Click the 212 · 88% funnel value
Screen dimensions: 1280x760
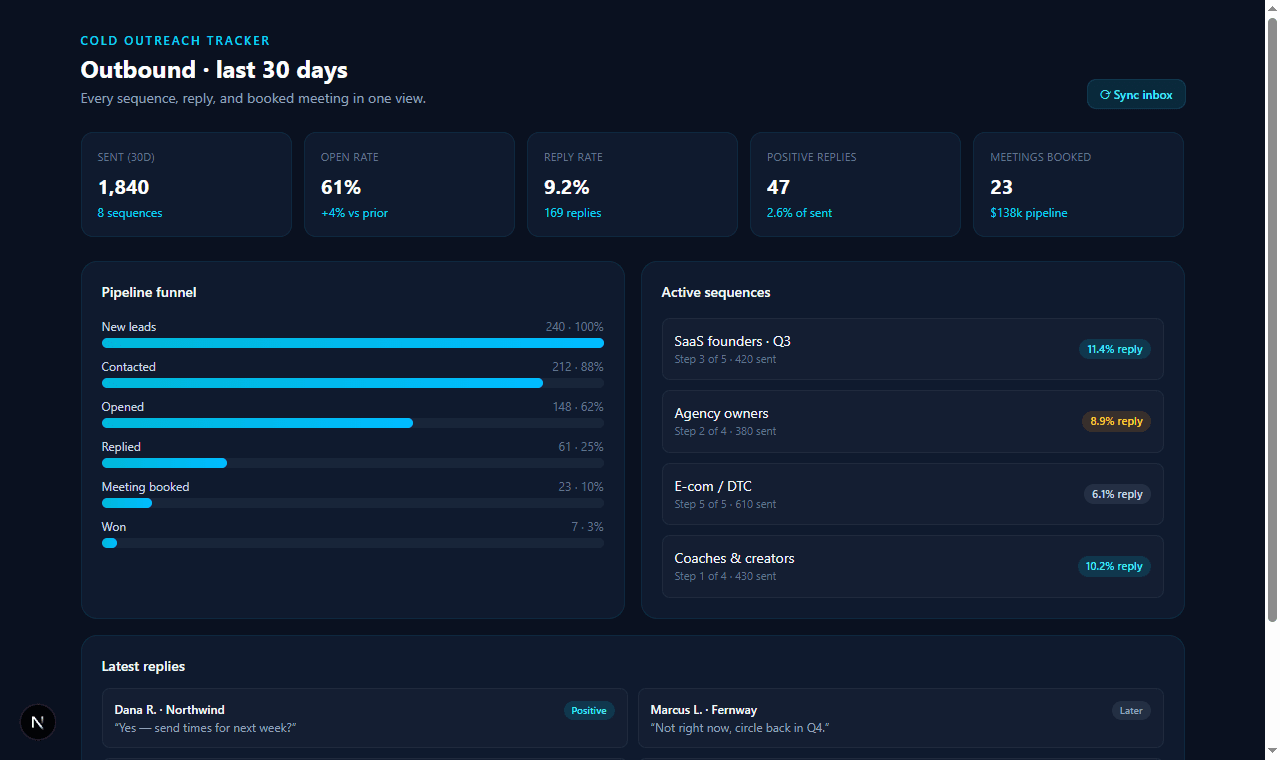(577, 367)
